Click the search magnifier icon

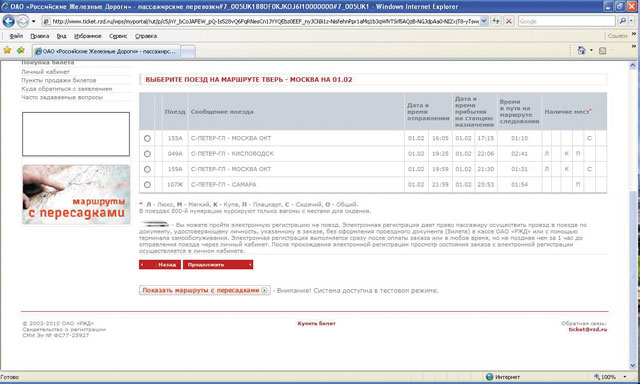622,21
